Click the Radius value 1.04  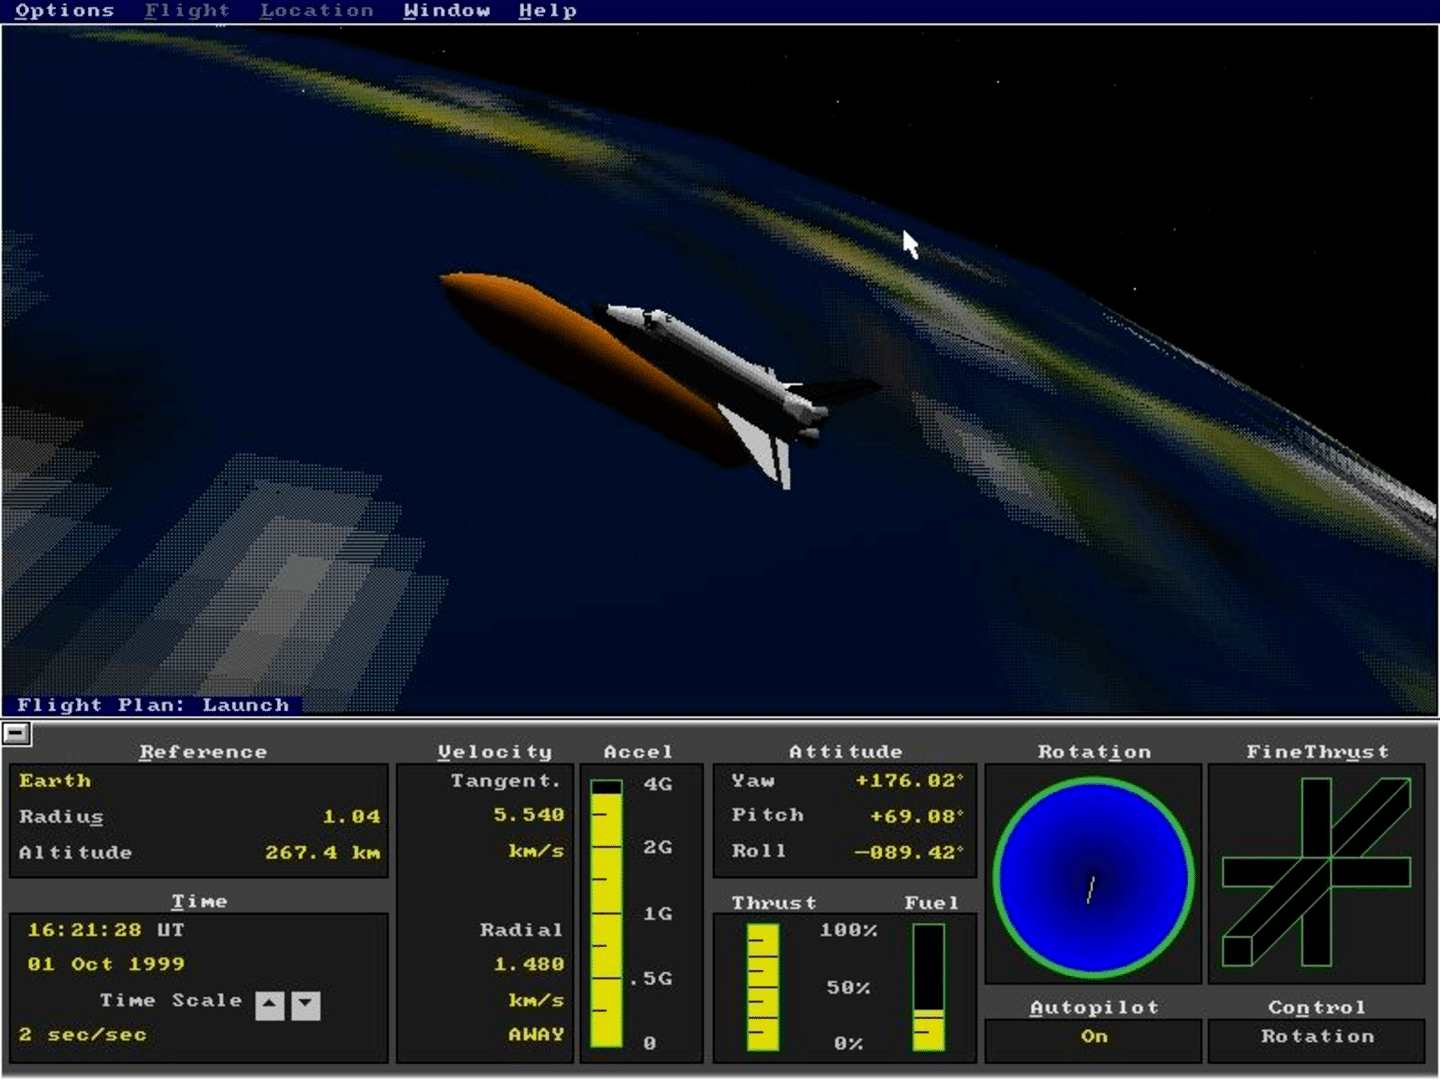(351, 817)
